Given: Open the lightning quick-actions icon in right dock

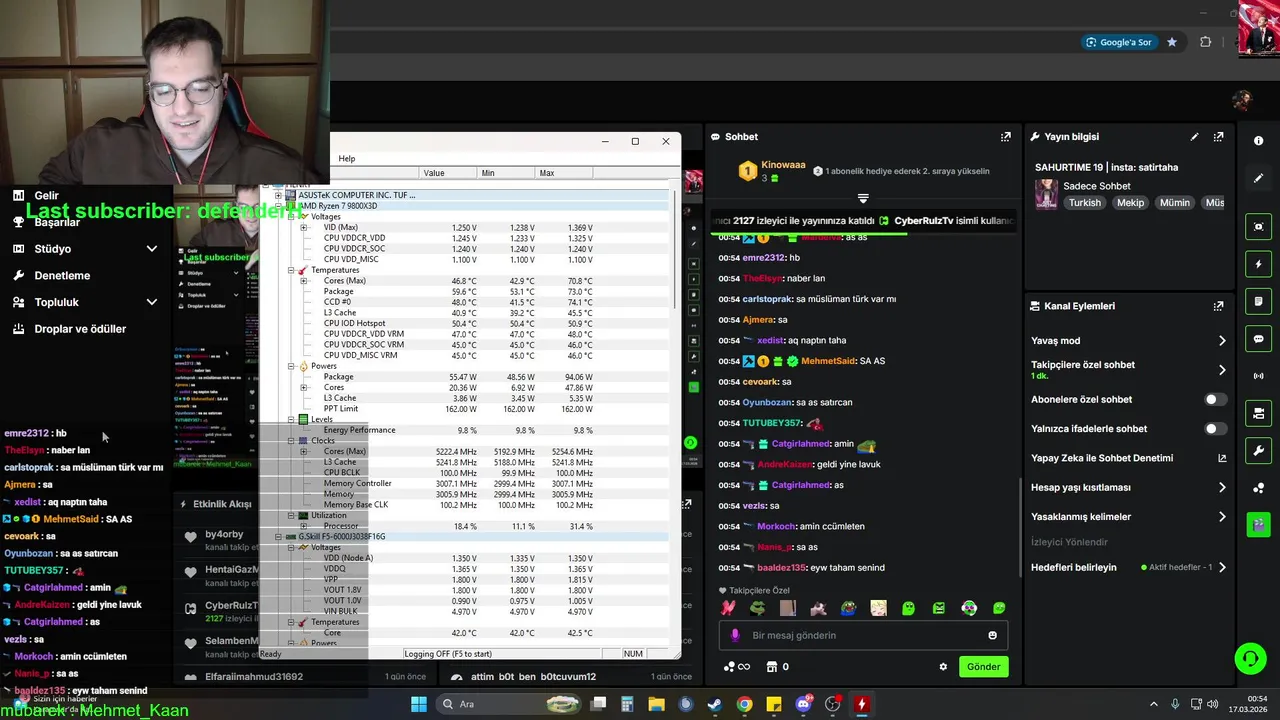Looking at the screenshot, I should 1258,265.
